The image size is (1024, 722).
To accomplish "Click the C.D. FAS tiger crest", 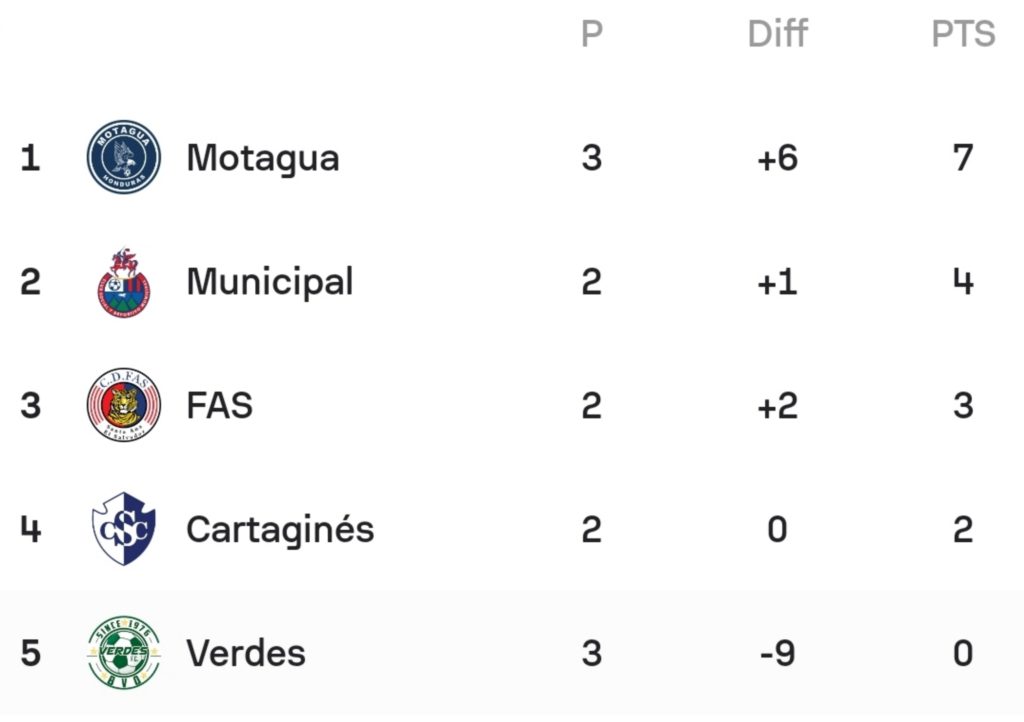I will point(123,405).
